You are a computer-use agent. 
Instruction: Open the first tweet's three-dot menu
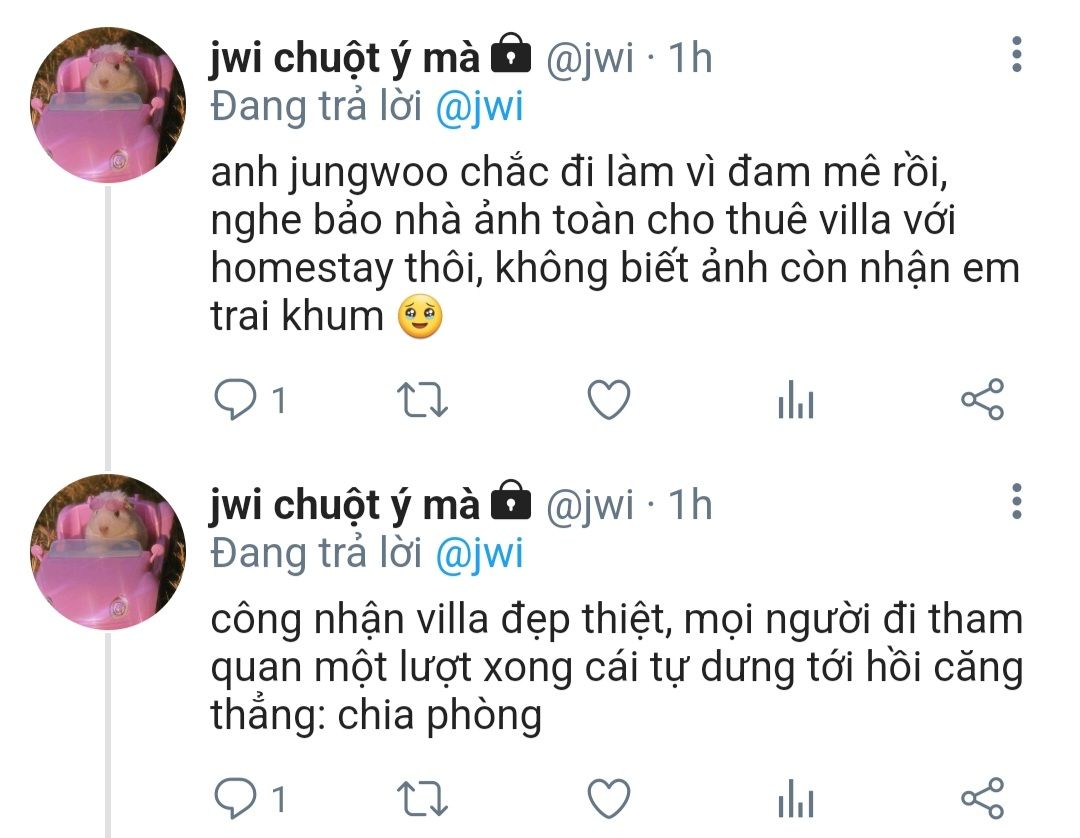pos(1017,54)
